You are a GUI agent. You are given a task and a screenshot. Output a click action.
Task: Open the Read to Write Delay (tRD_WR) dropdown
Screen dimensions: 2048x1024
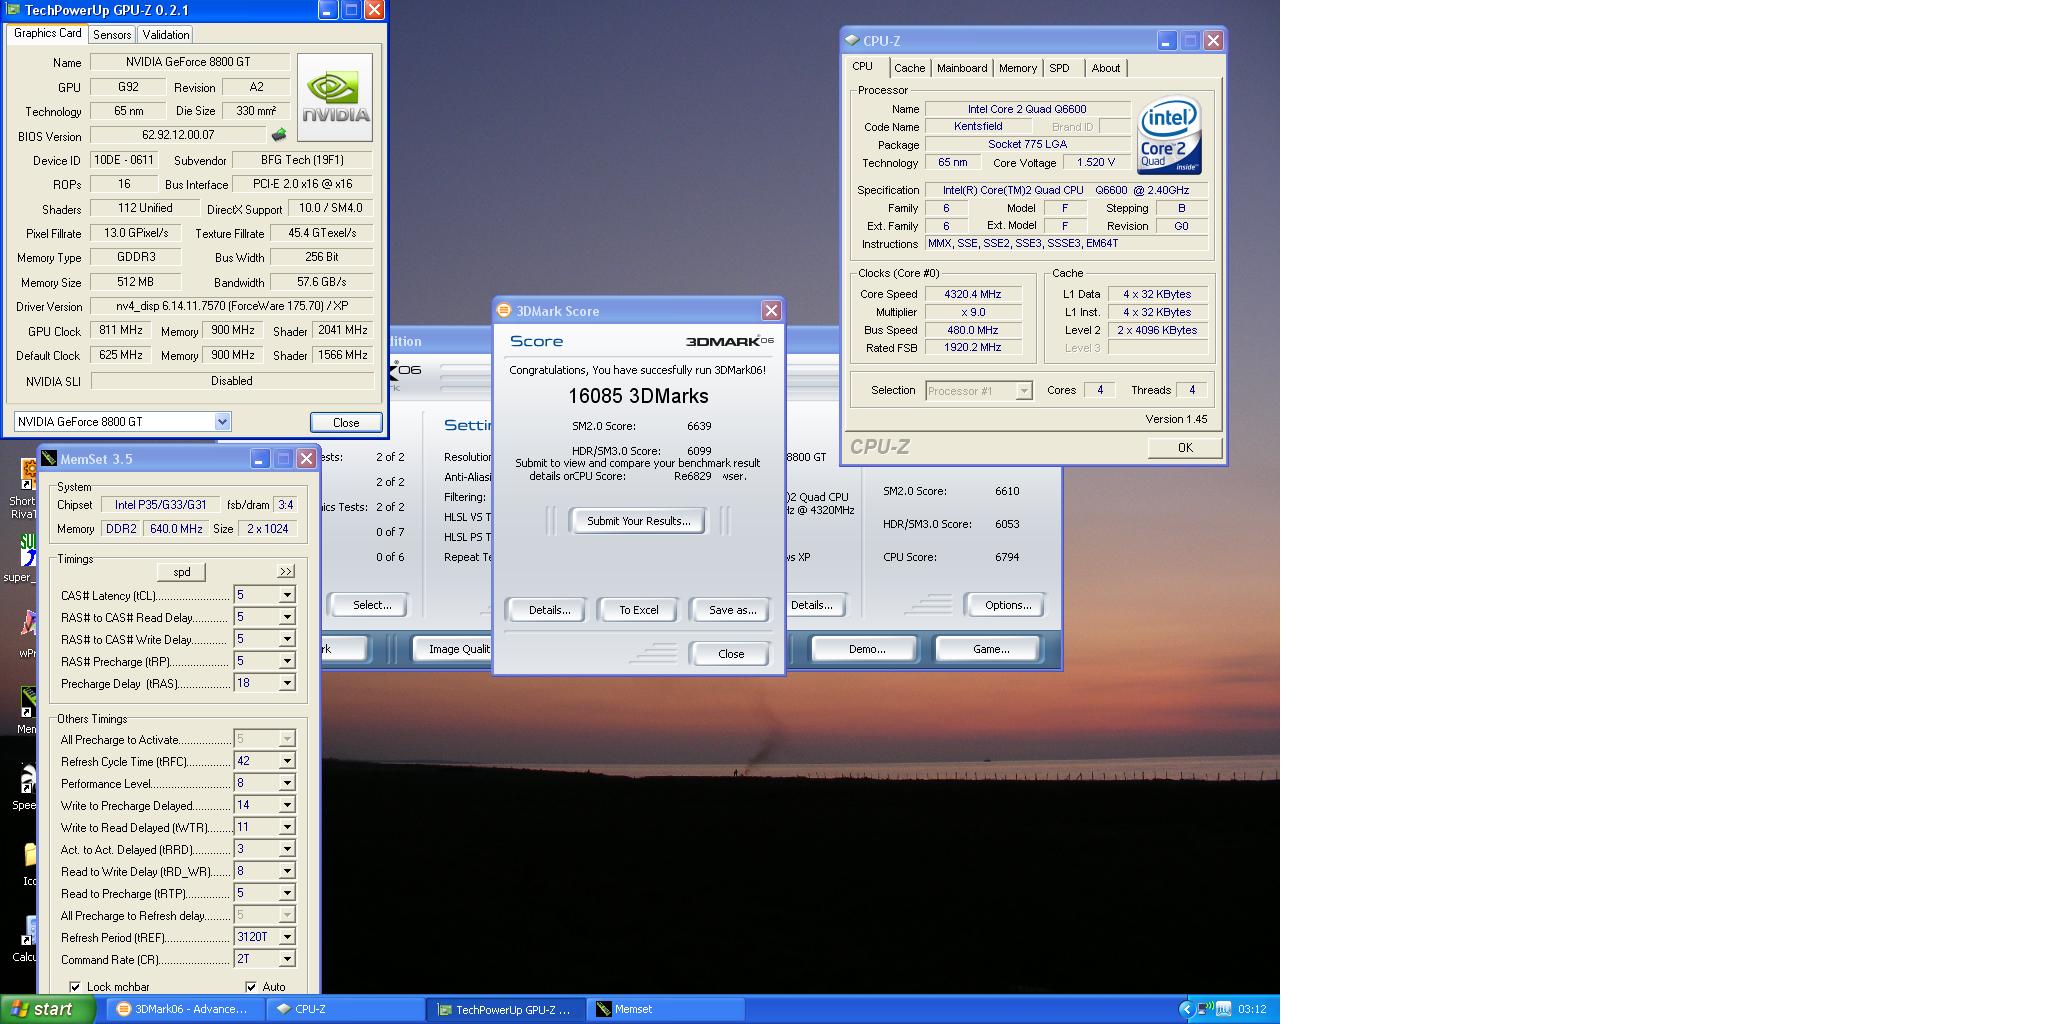point(286,871)
